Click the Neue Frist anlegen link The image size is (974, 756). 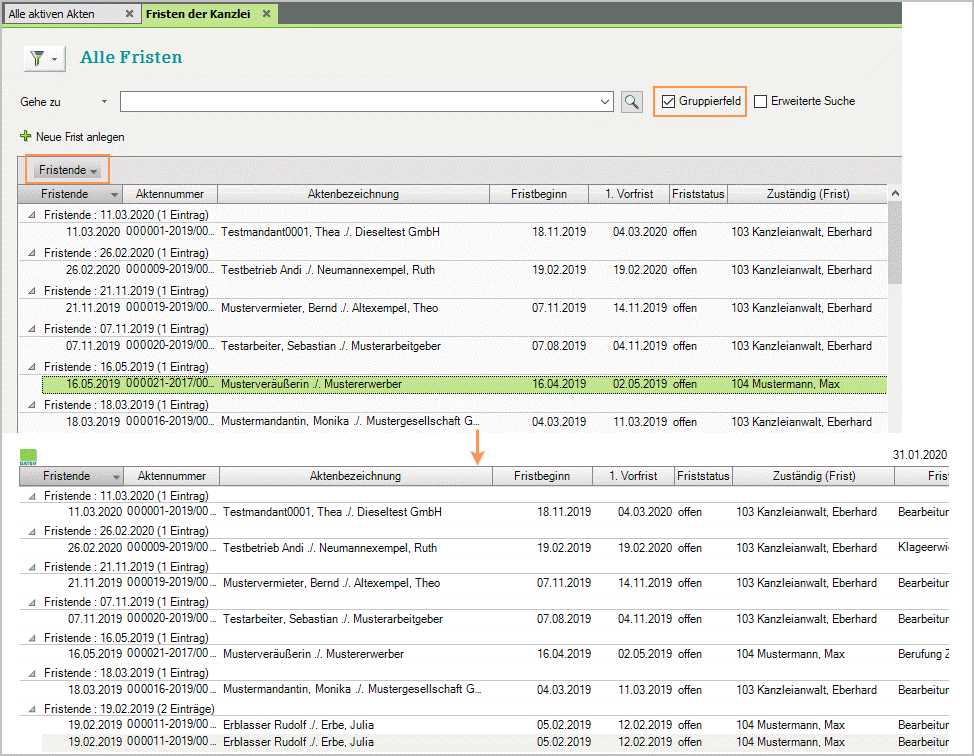pyautogui.click(x=80, y=137)
